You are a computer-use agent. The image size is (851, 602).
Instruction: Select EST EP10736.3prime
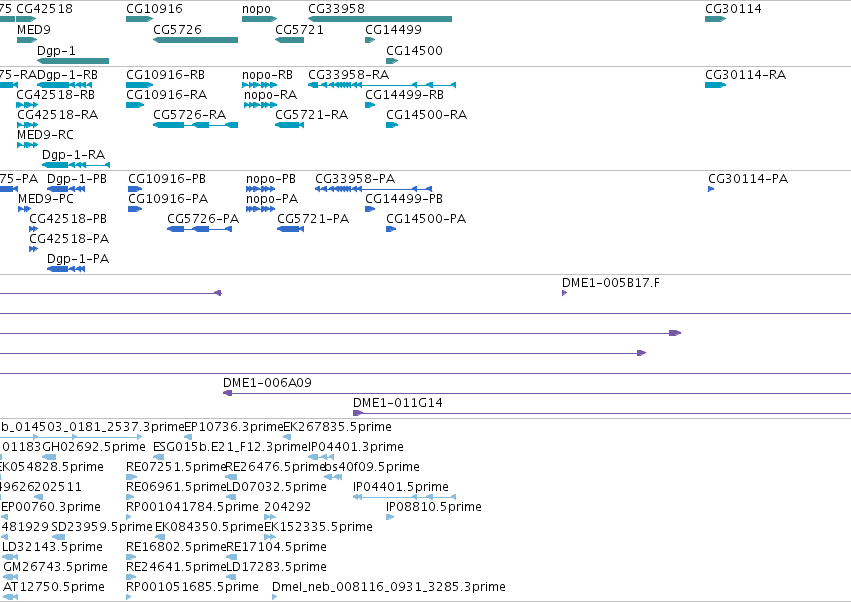[x=188, y=437]
